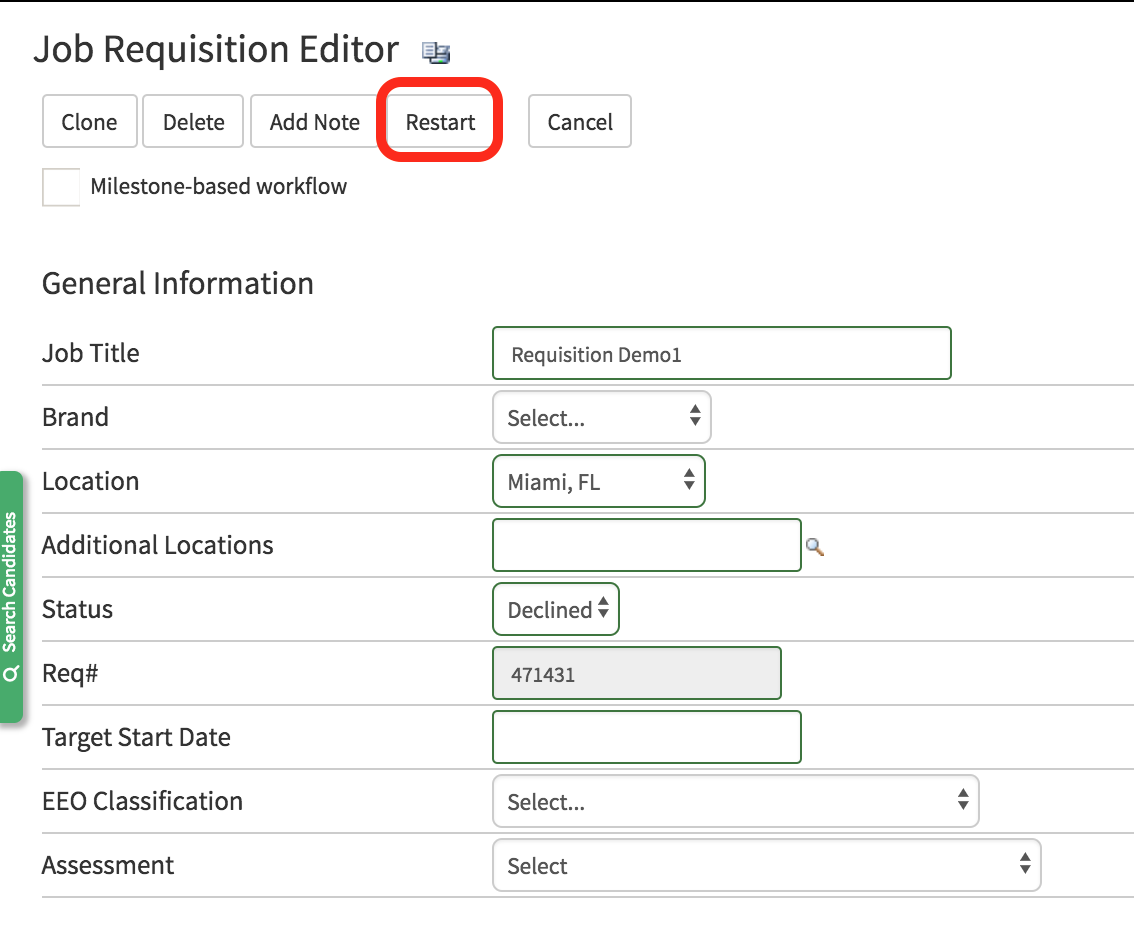Restart the requisition workflow
1134x936 pixels.
(x=440, y=121)
